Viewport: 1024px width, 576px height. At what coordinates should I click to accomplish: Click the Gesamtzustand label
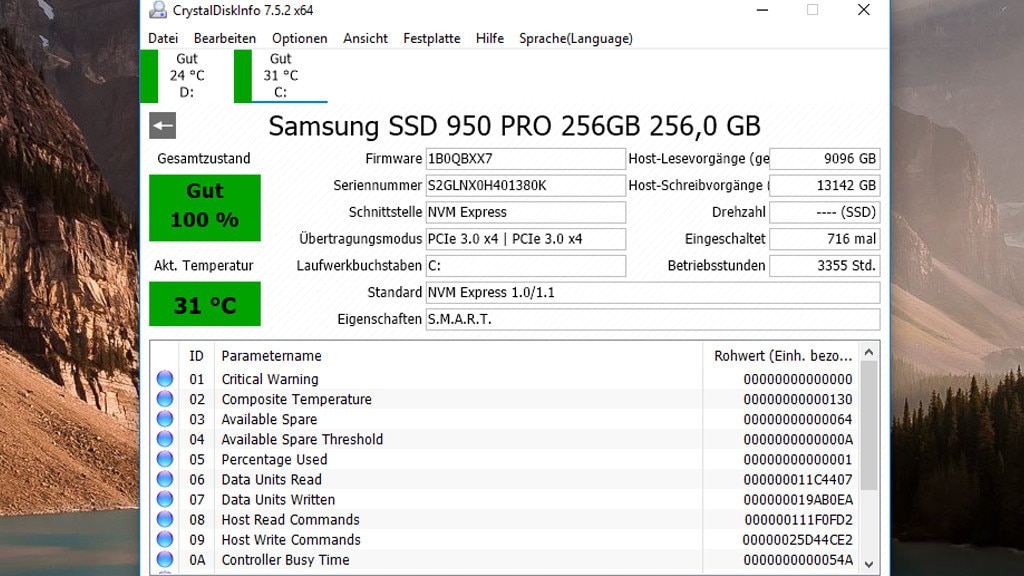pyautogui.click(x=204, y=159)
